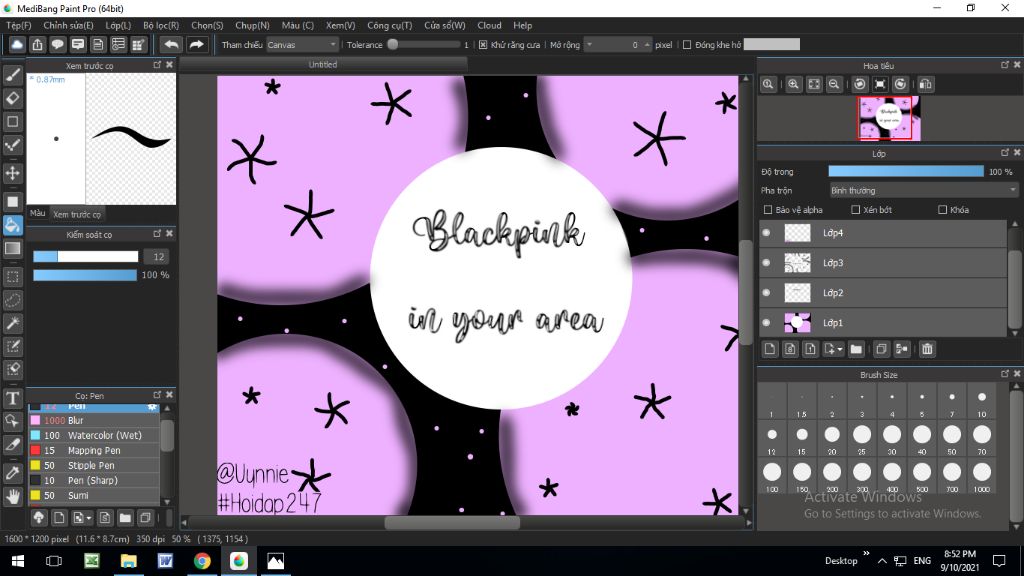Enable Đóng khe hở checkbox

(x=687, y=45)
